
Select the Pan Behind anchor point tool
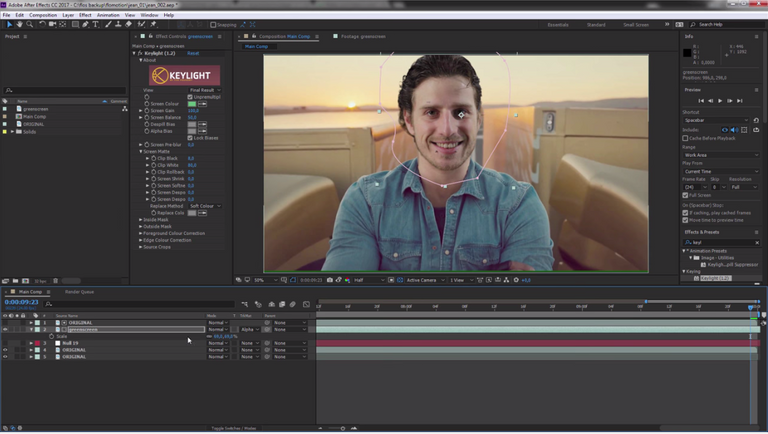pyautogui.click(x=63, y=24)
